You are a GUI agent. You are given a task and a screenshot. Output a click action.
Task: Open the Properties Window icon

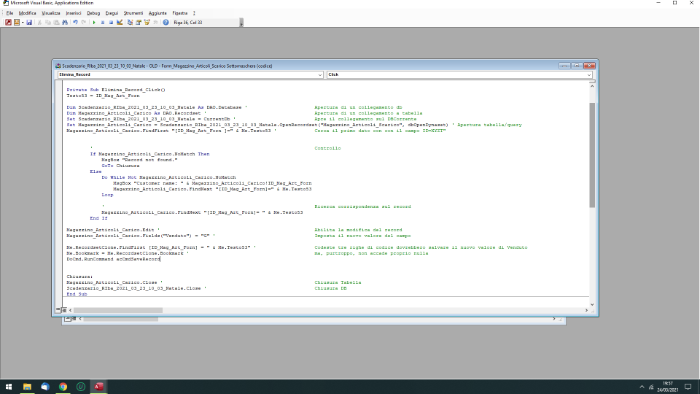pos(138,22)
